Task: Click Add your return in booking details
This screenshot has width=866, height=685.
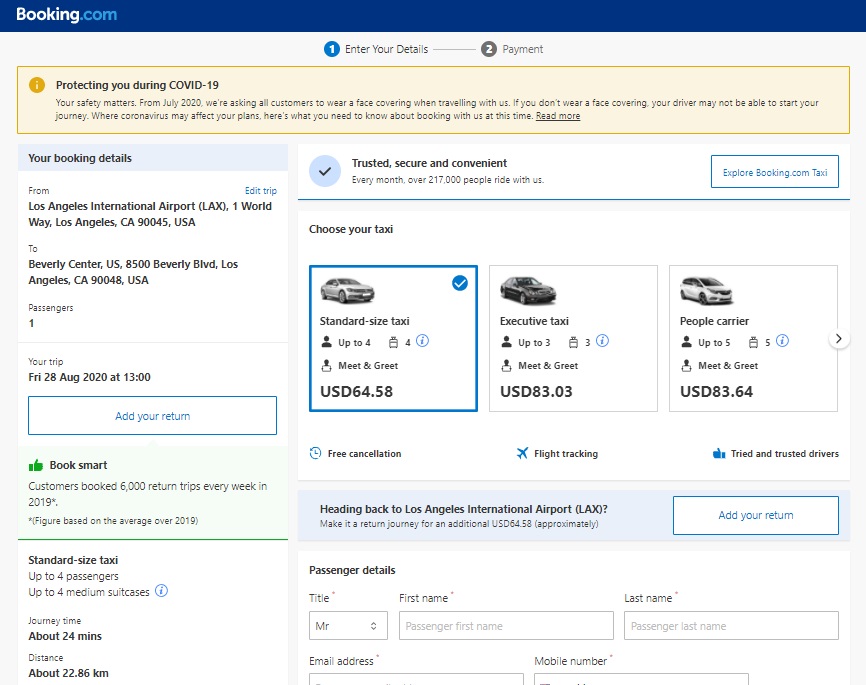Action: click(x=152, y=415)
